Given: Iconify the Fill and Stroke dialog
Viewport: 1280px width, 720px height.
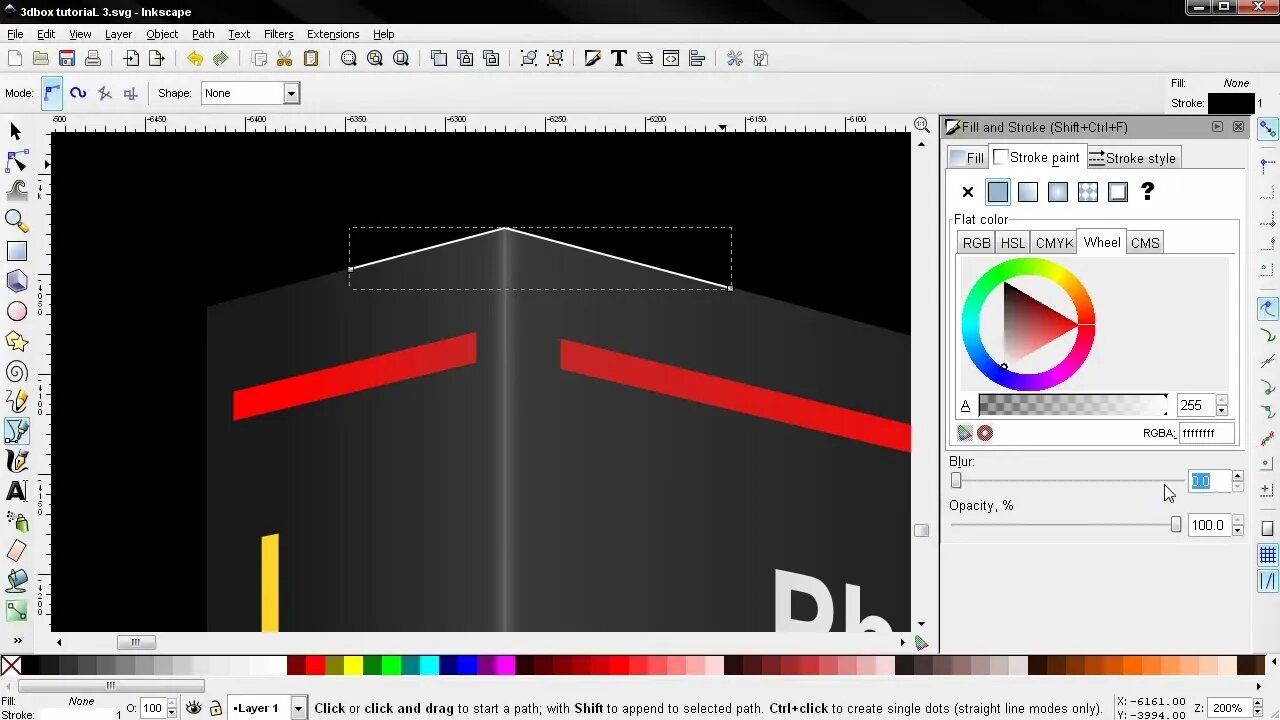Looking at the screenshot, I should click(1217, 127).
